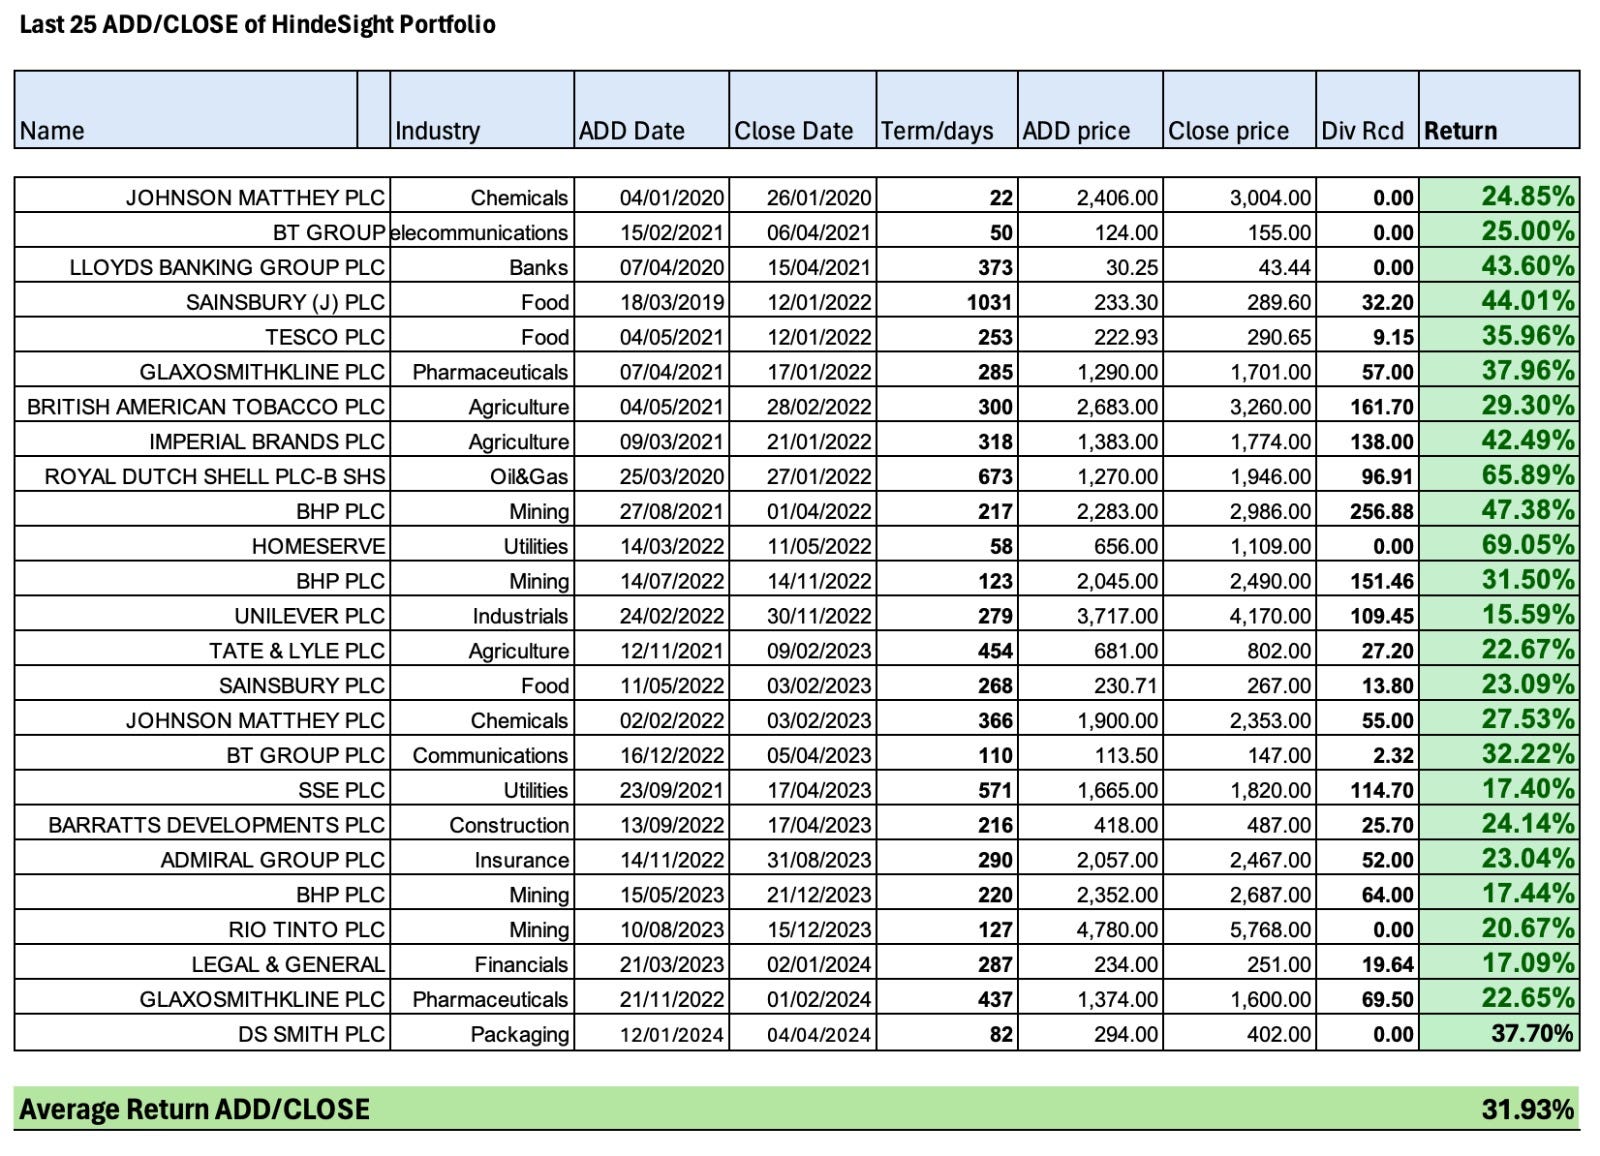The width and height of the screenshot is (1600, 1156).
Task: Select the 31/08/2023 close date cell
Action: coord(802,860)
